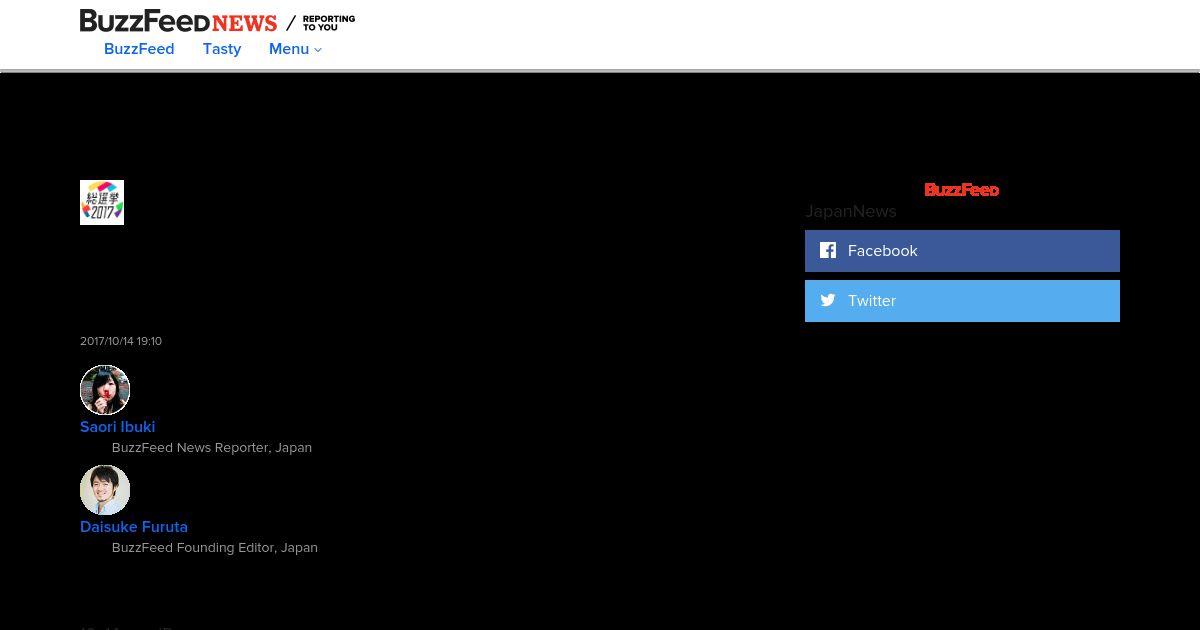1200x630 pixels.
Task: Expand the Menu dropdown
Action: pos(295,49)
